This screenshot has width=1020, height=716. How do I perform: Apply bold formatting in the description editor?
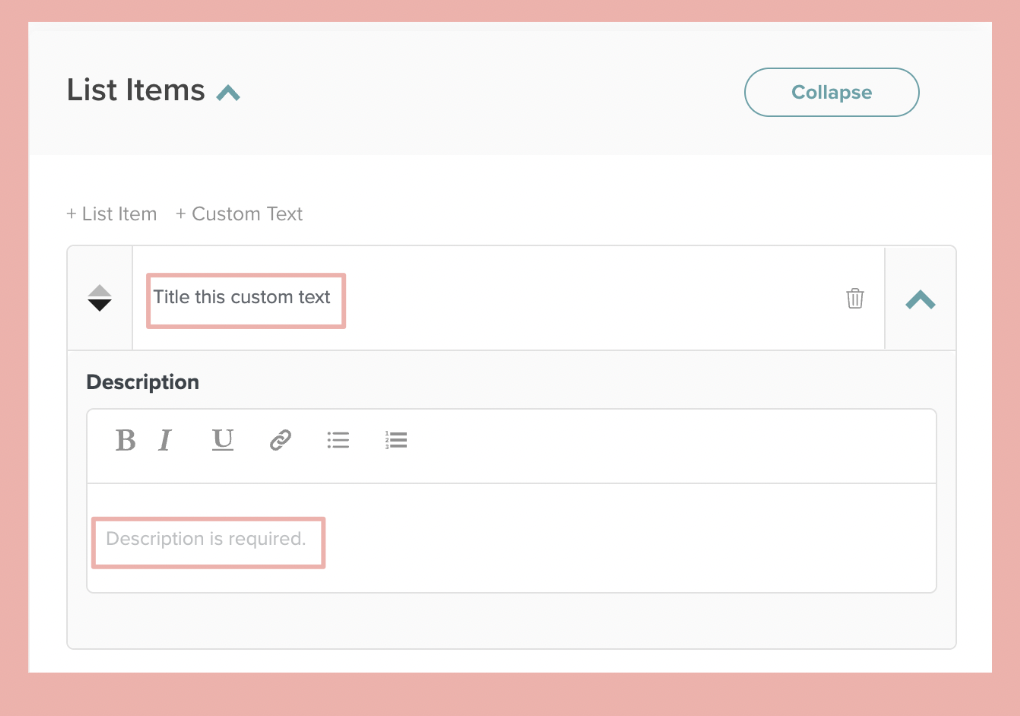[x=125, y=440]
